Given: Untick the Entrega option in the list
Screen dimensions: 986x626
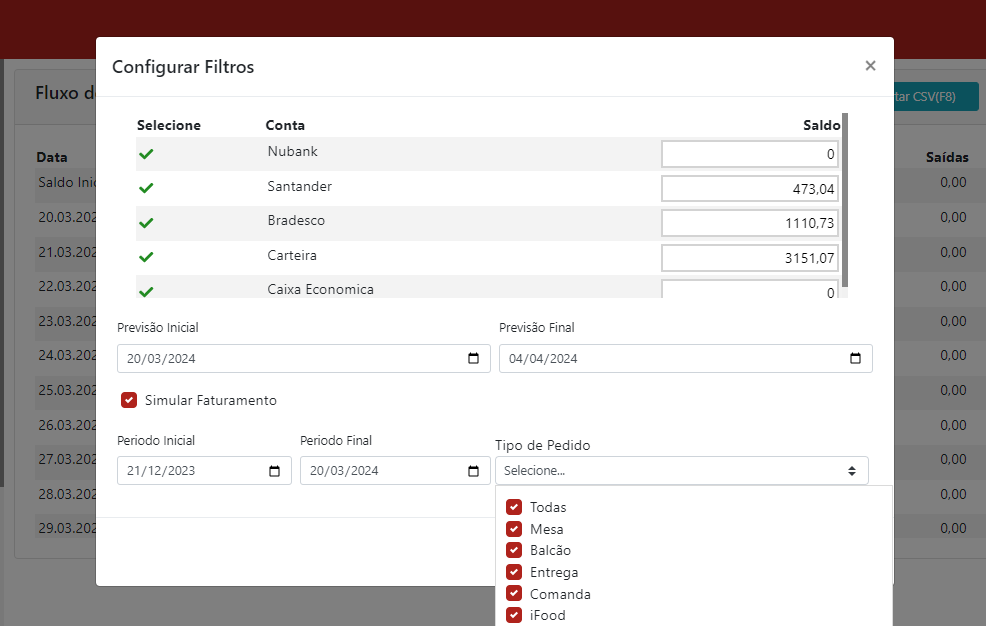Looking at the screenshot, I should tap(514, 572).
